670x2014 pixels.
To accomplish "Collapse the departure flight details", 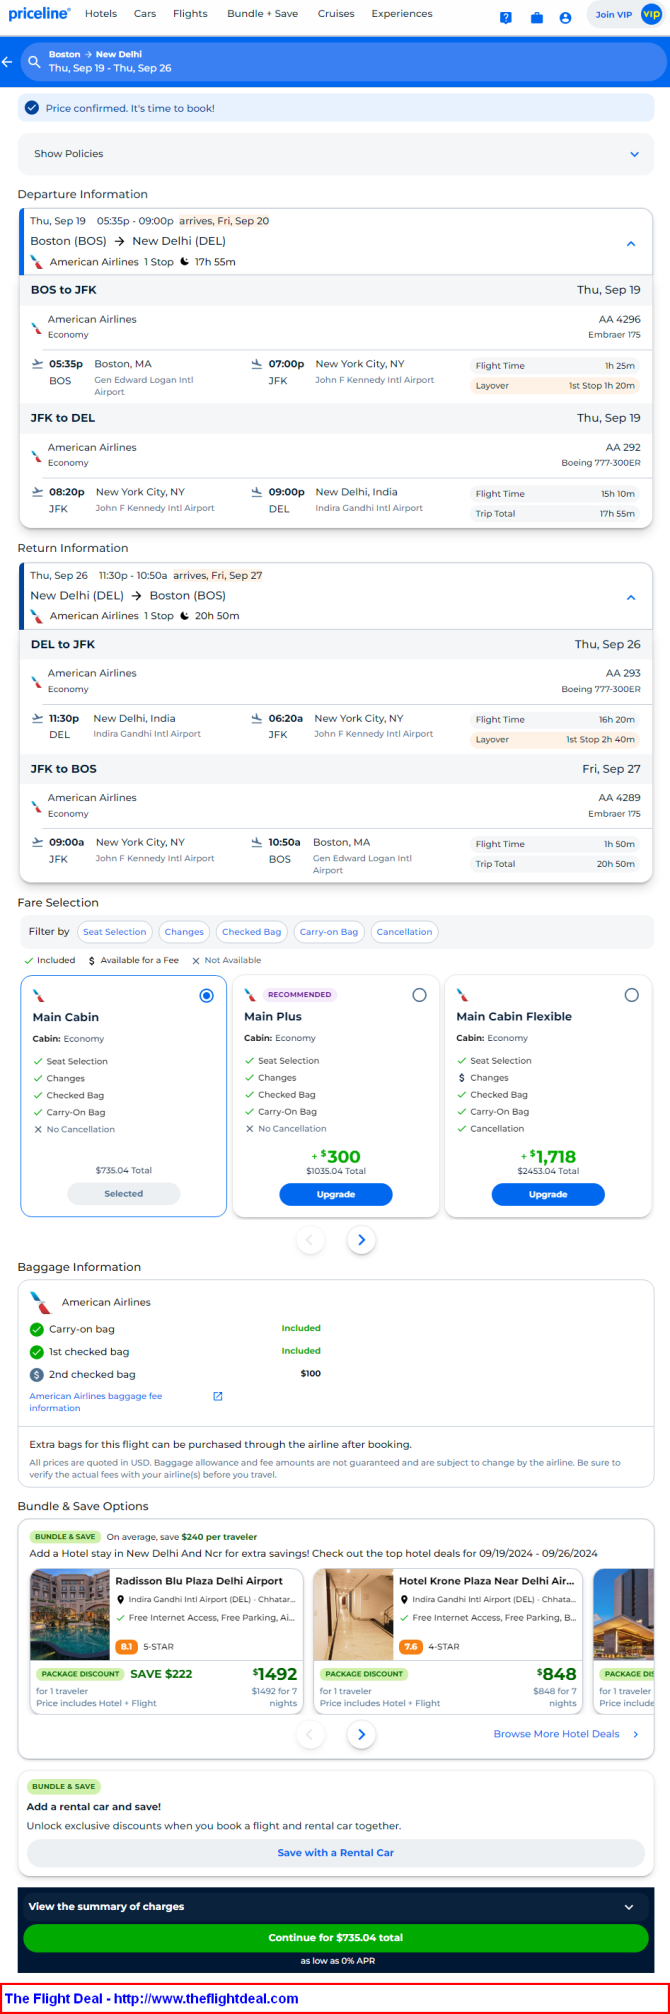I will tap(631, 243).
